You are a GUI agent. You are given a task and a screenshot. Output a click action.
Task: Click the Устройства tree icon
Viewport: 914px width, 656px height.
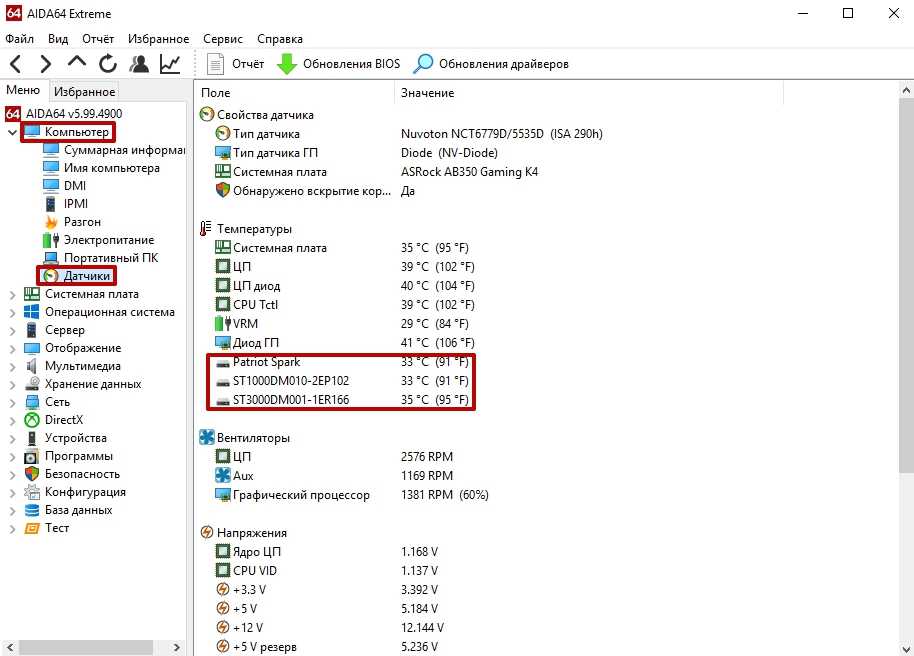[32, 438]
